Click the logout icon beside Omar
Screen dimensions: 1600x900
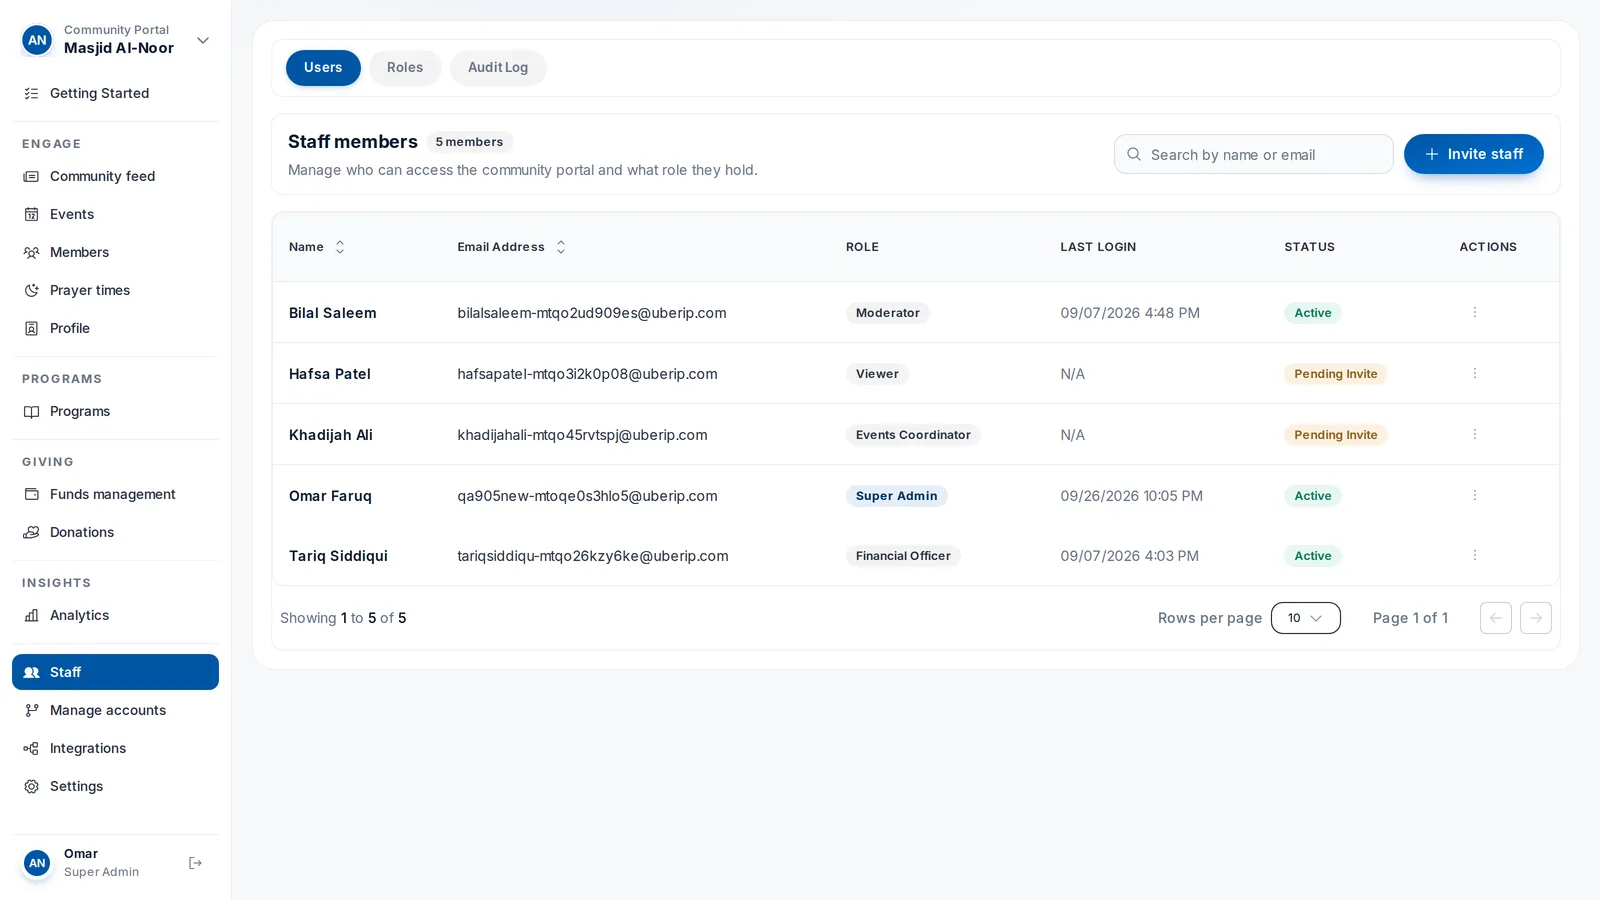click(195, 863)
